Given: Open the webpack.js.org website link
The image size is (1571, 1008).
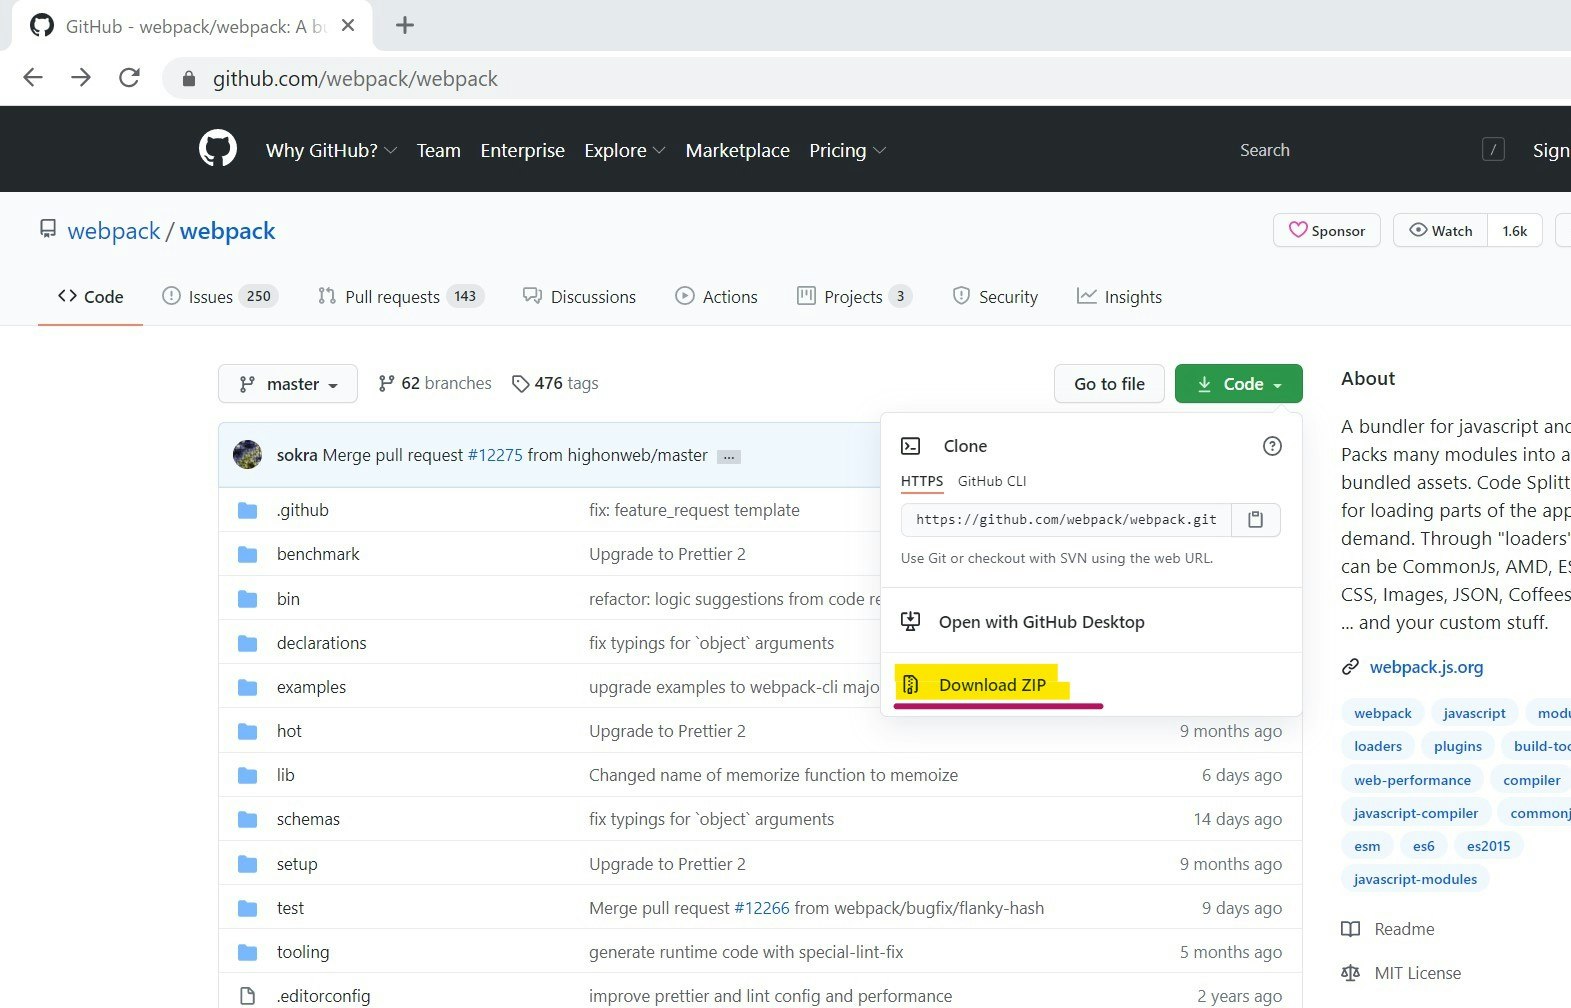Looking at the screenshot, I should pos(1426,667).
